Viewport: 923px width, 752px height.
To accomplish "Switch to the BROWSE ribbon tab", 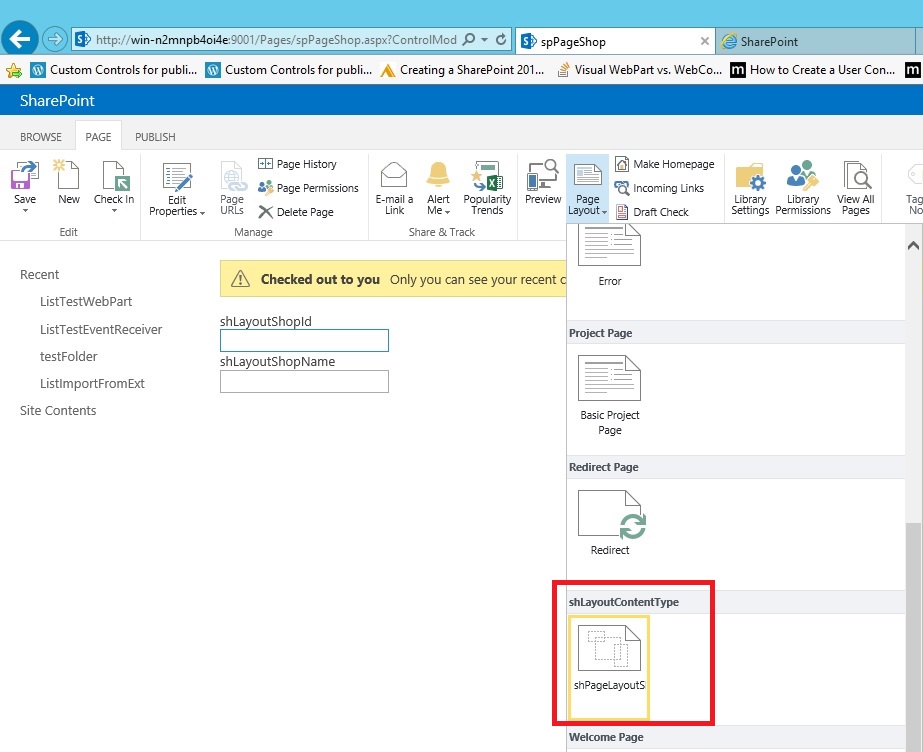I will coord(41,137).
